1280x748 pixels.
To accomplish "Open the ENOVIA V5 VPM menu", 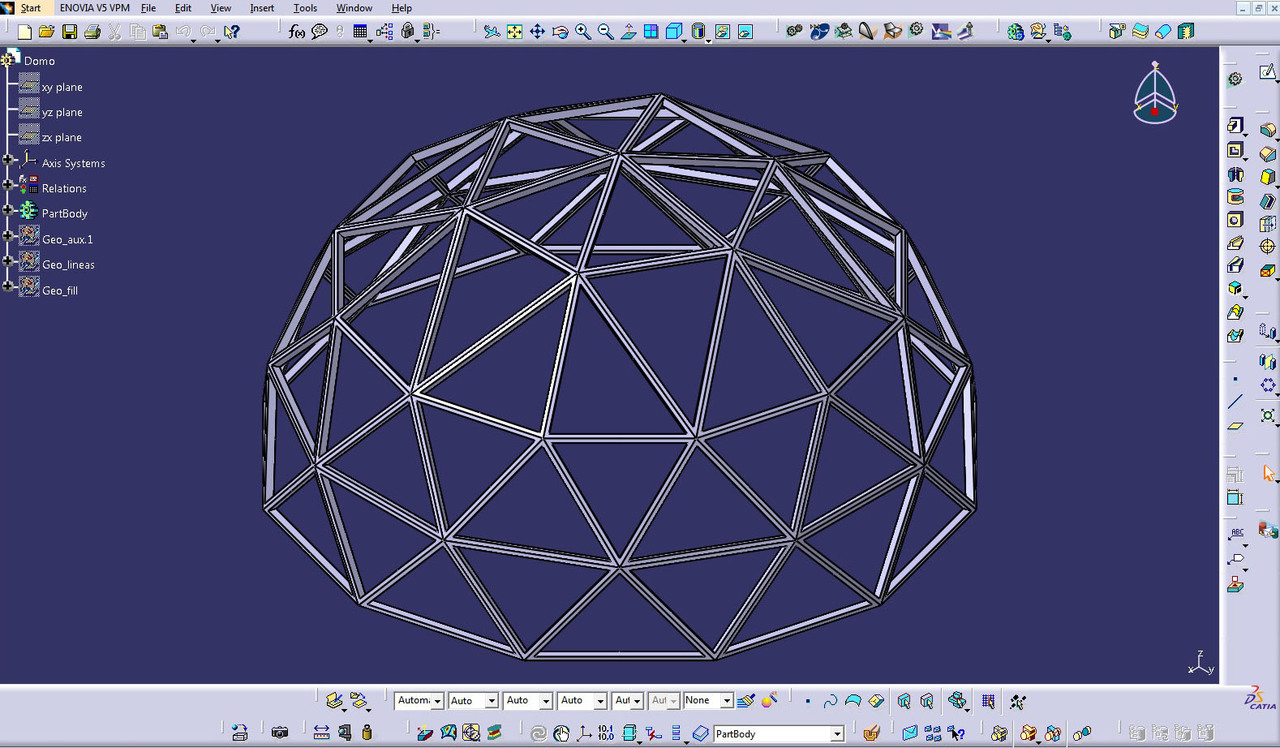I will click(94, 8).
